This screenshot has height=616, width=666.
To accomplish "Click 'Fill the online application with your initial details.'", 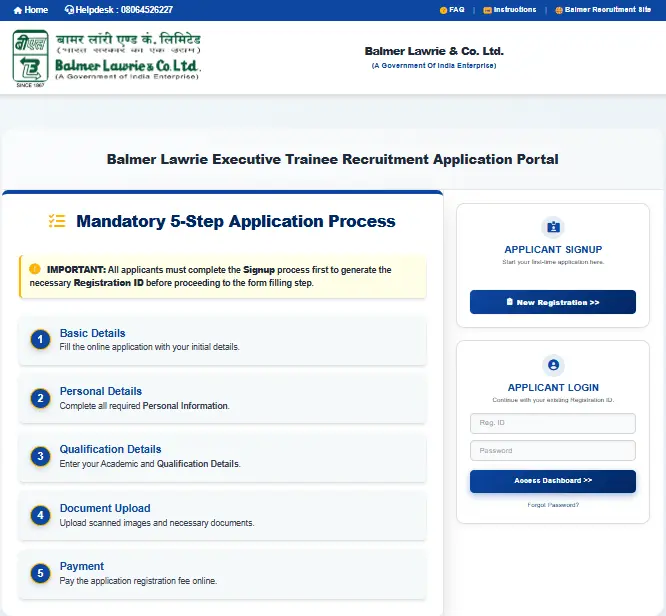I will (150, 347).
